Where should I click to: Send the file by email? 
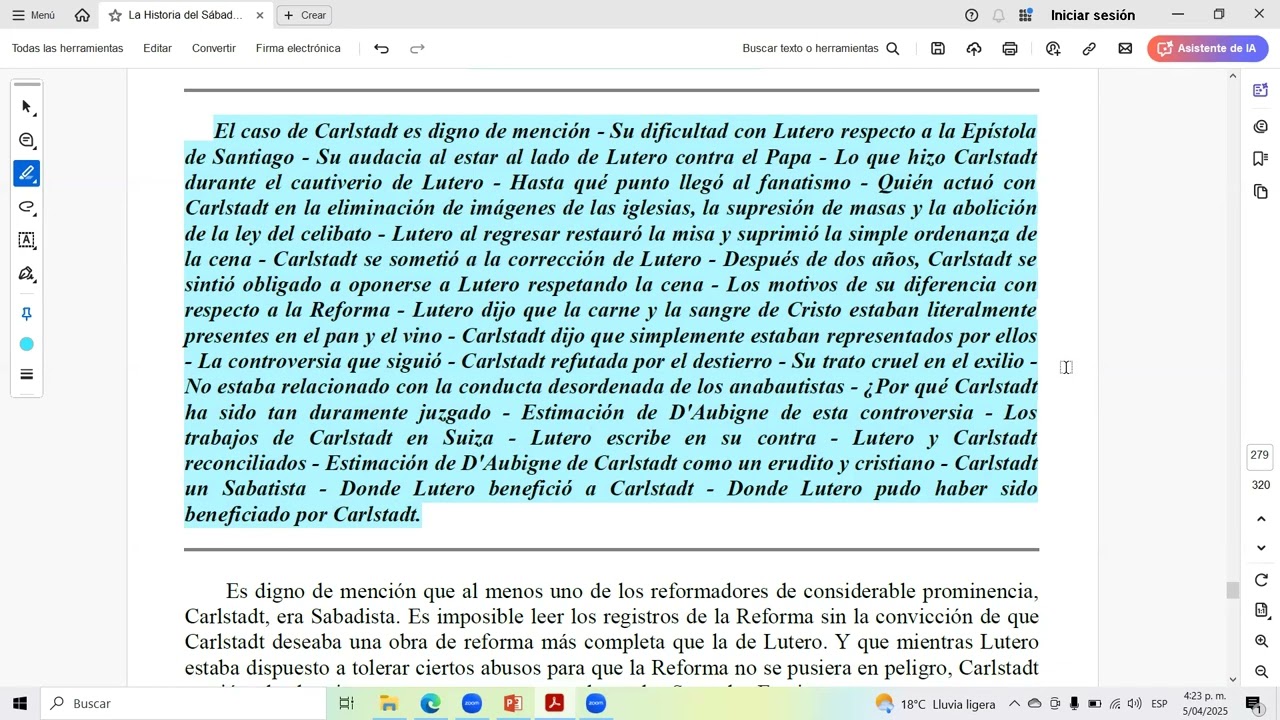coord(1125,48)
